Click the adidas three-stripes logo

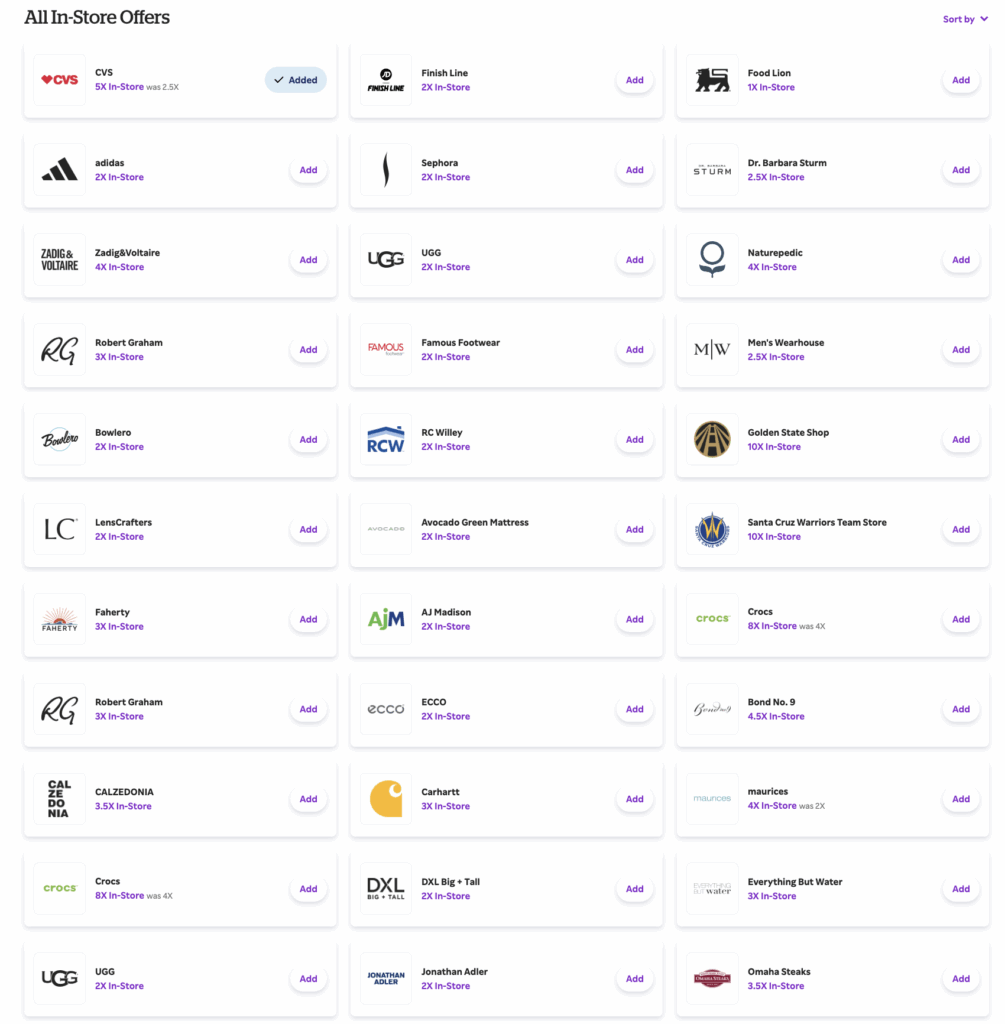coord(60,170)
